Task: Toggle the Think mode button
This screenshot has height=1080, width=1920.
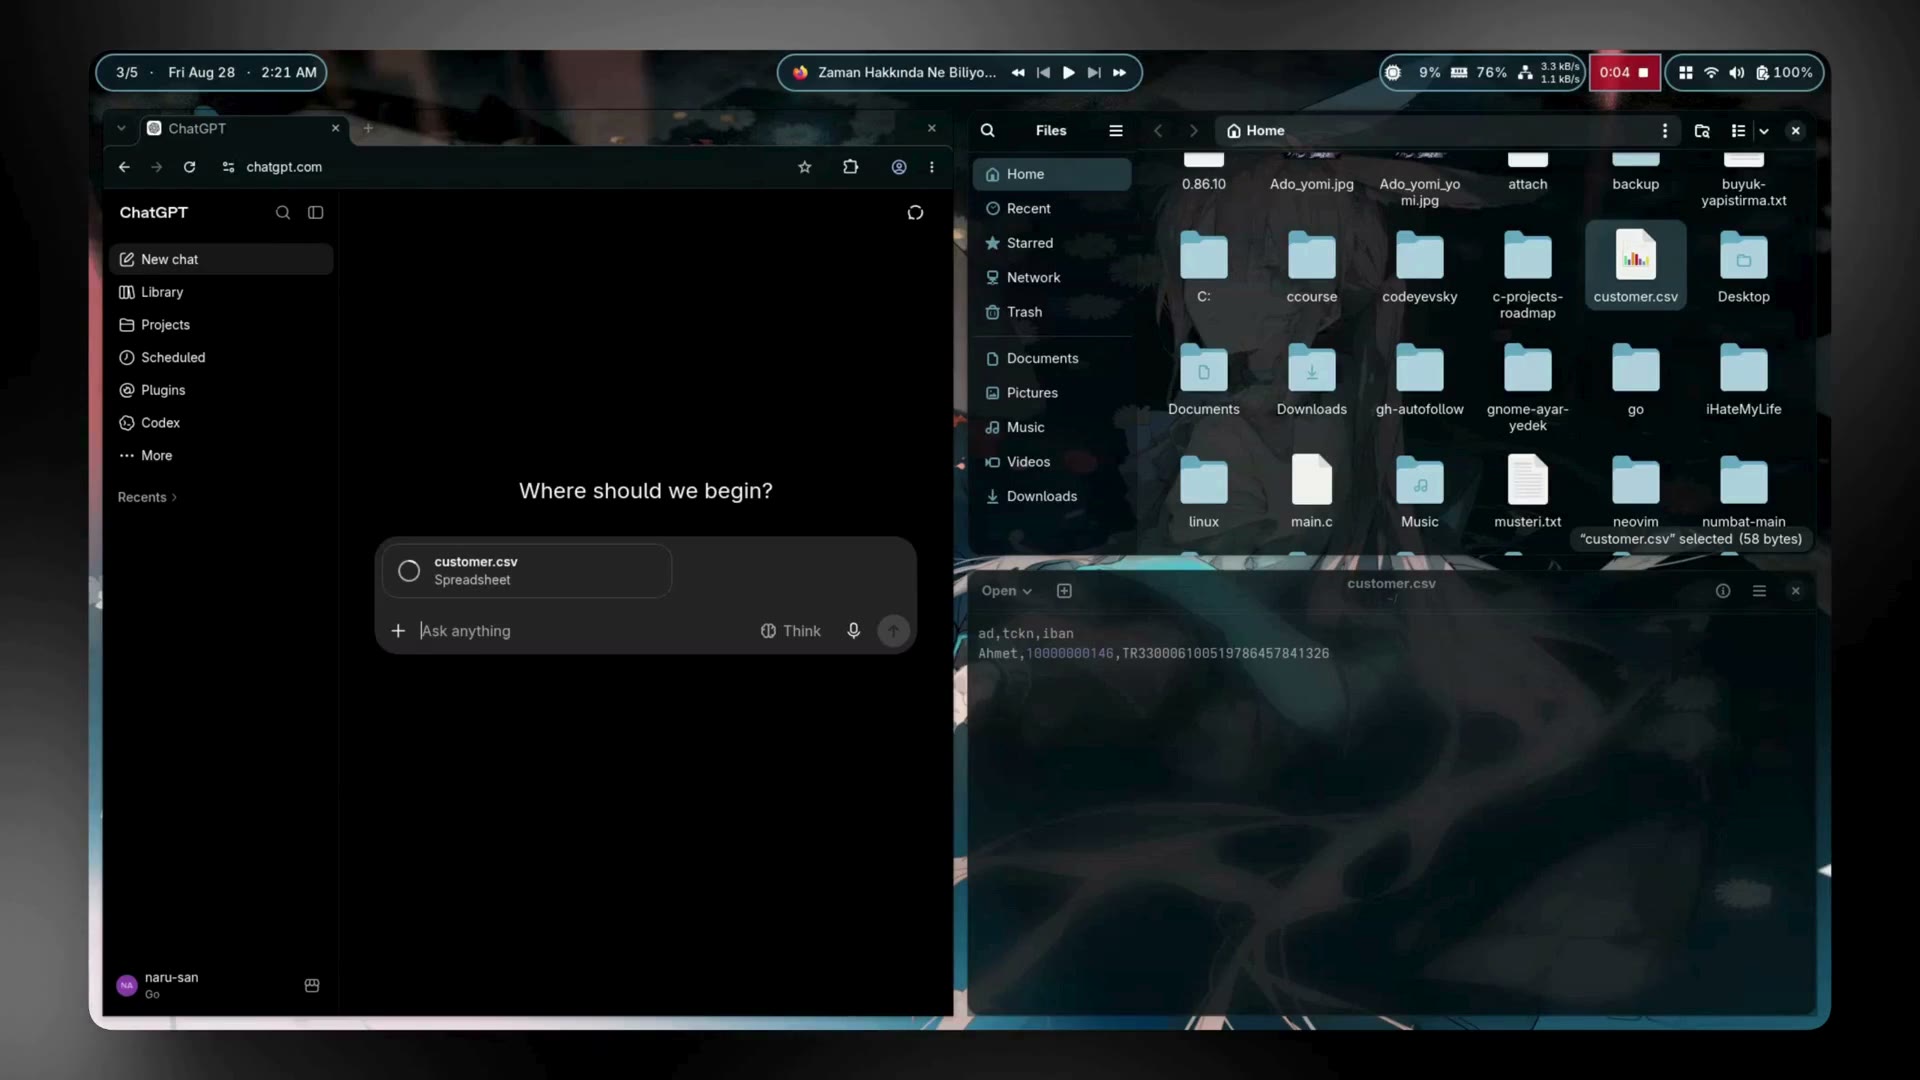Action: (791, 631)
